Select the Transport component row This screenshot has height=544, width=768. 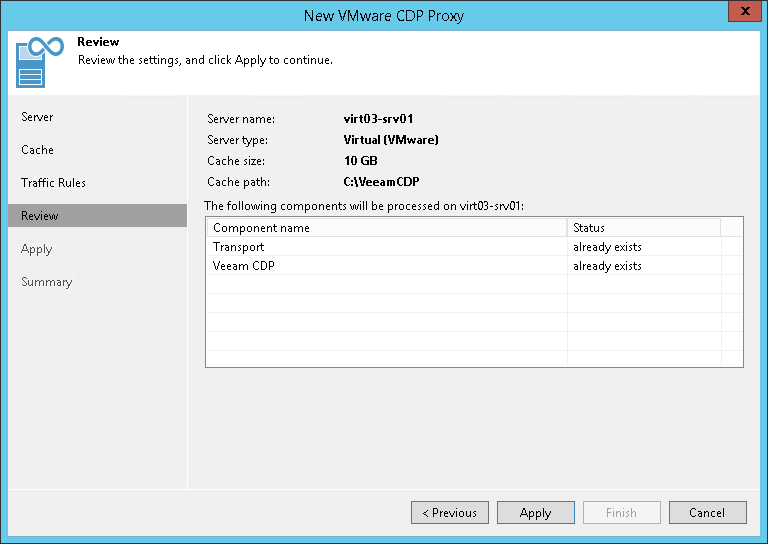(238, 247)
